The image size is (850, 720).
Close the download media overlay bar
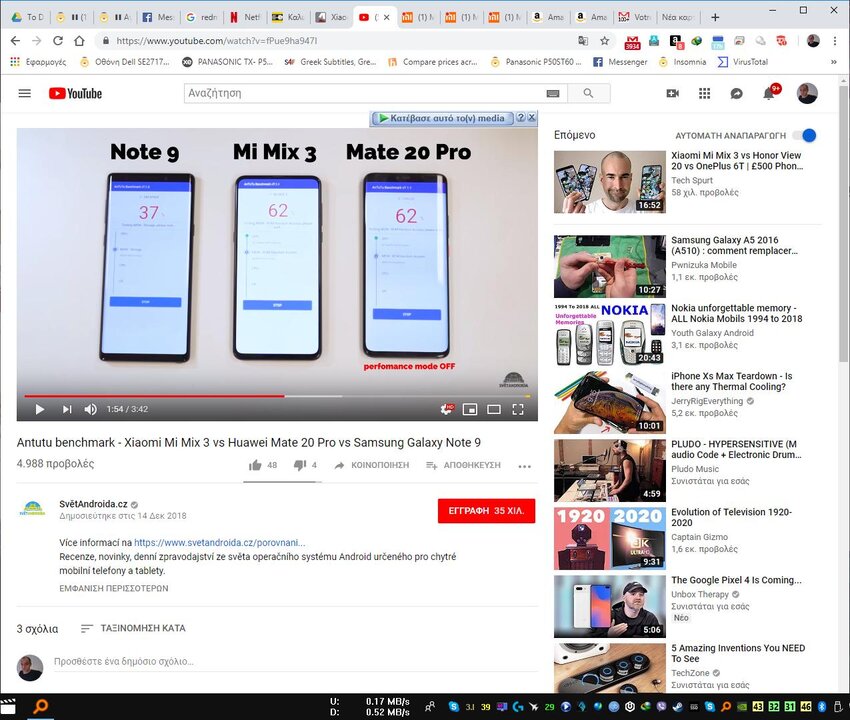(x=532, y=117)
